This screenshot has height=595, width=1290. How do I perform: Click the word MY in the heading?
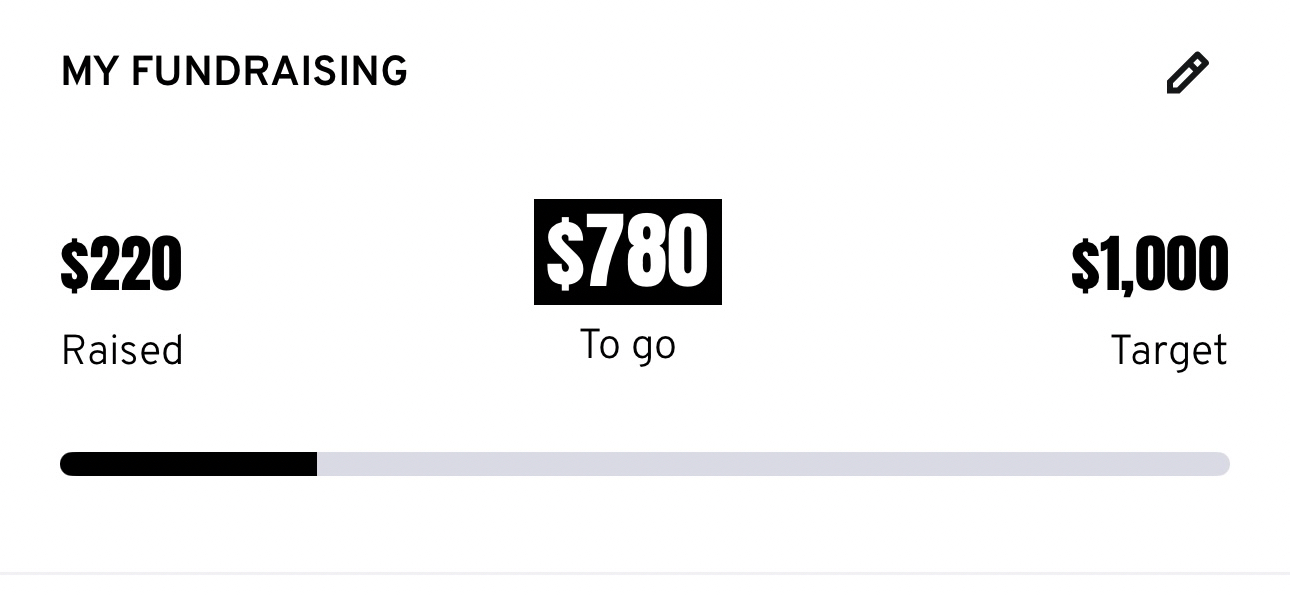(88, 72)
